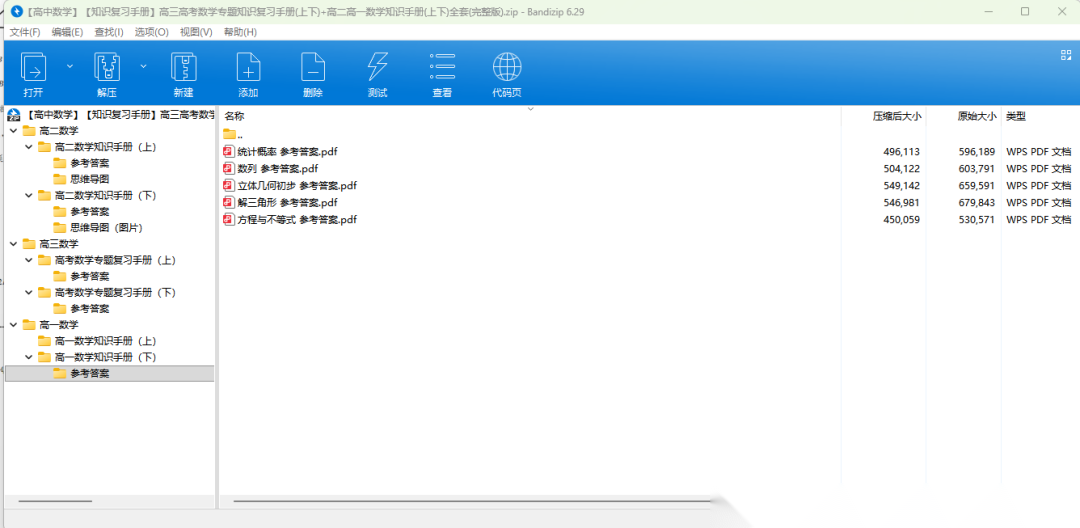
Task: Click the New archive (新建) icon
Action: coord(183,68)
